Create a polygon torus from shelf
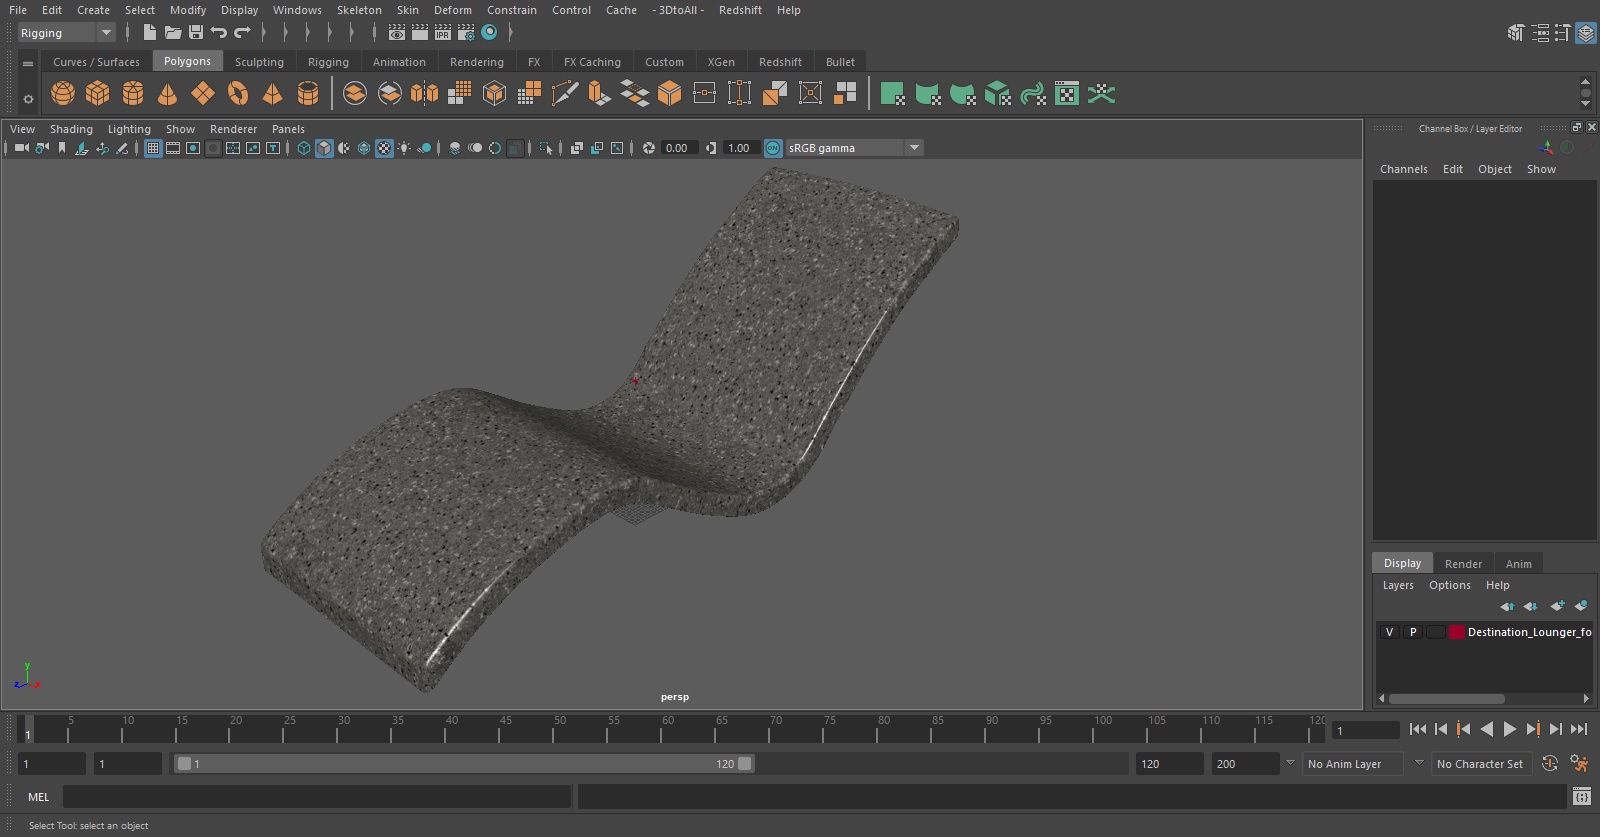The width and height of the screenshot is (1600, 837). 238,94
